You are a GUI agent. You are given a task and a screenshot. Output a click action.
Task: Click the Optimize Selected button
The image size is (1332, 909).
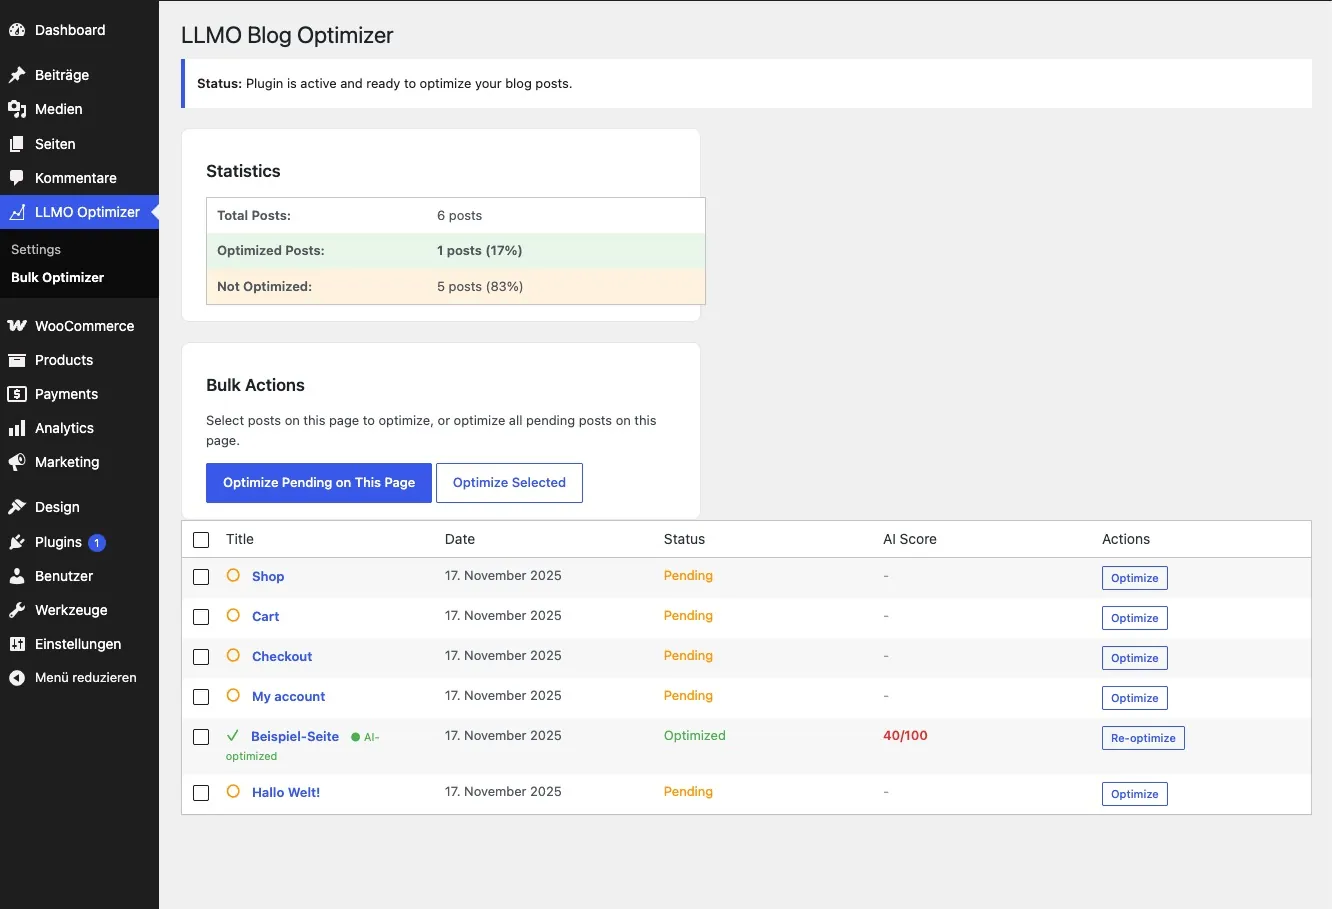tap(509, 482)
